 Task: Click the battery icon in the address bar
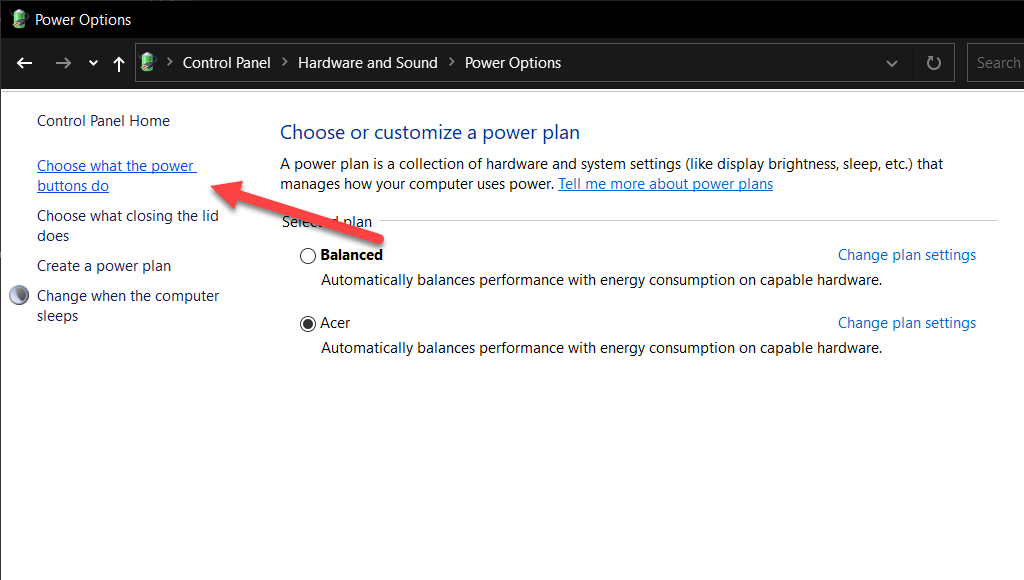click(x=149, y=63)
